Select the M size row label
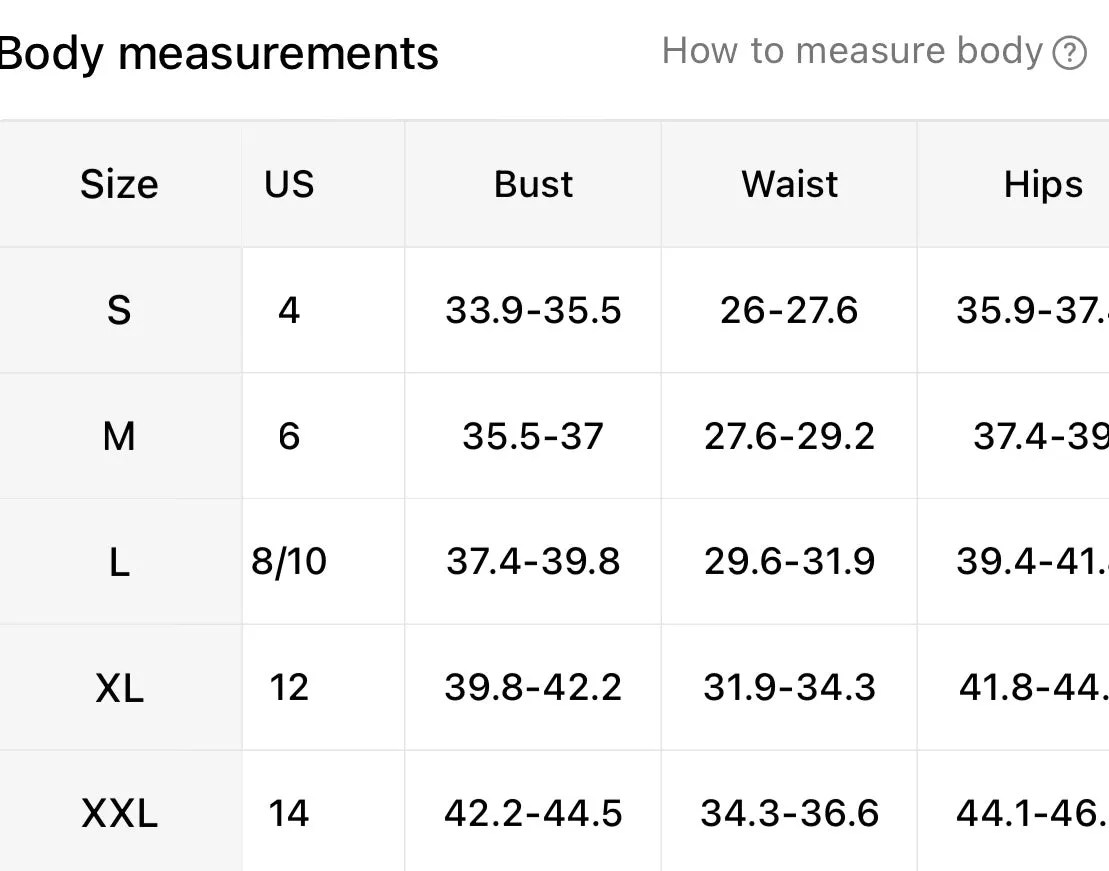Image resolution: width=1109 pixels, height=871 pixels. pos(119,436)
